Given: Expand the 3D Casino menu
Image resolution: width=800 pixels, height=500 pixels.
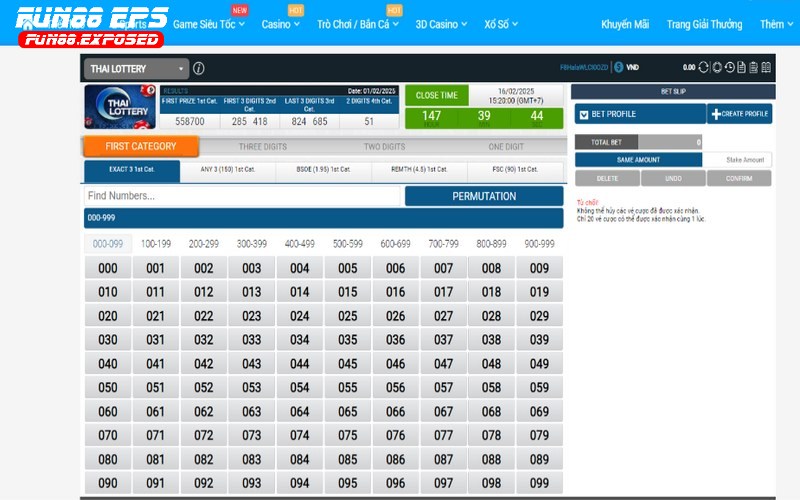Looking at the screenshot, I should point(441,24).
